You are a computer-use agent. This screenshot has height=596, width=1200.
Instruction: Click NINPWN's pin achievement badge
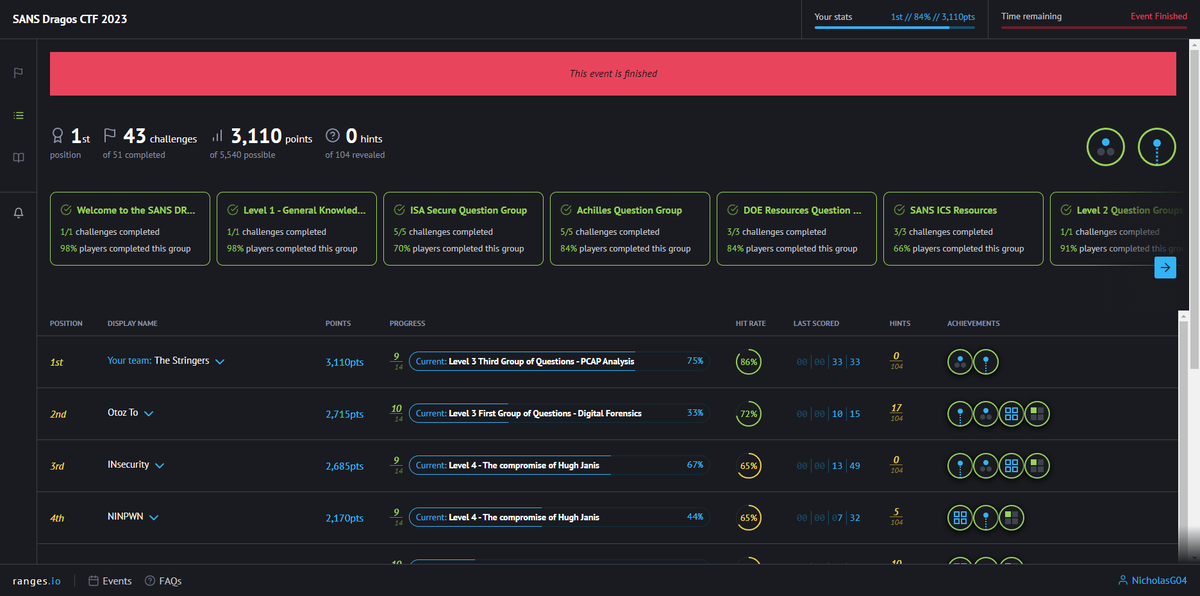click(986, 517)
